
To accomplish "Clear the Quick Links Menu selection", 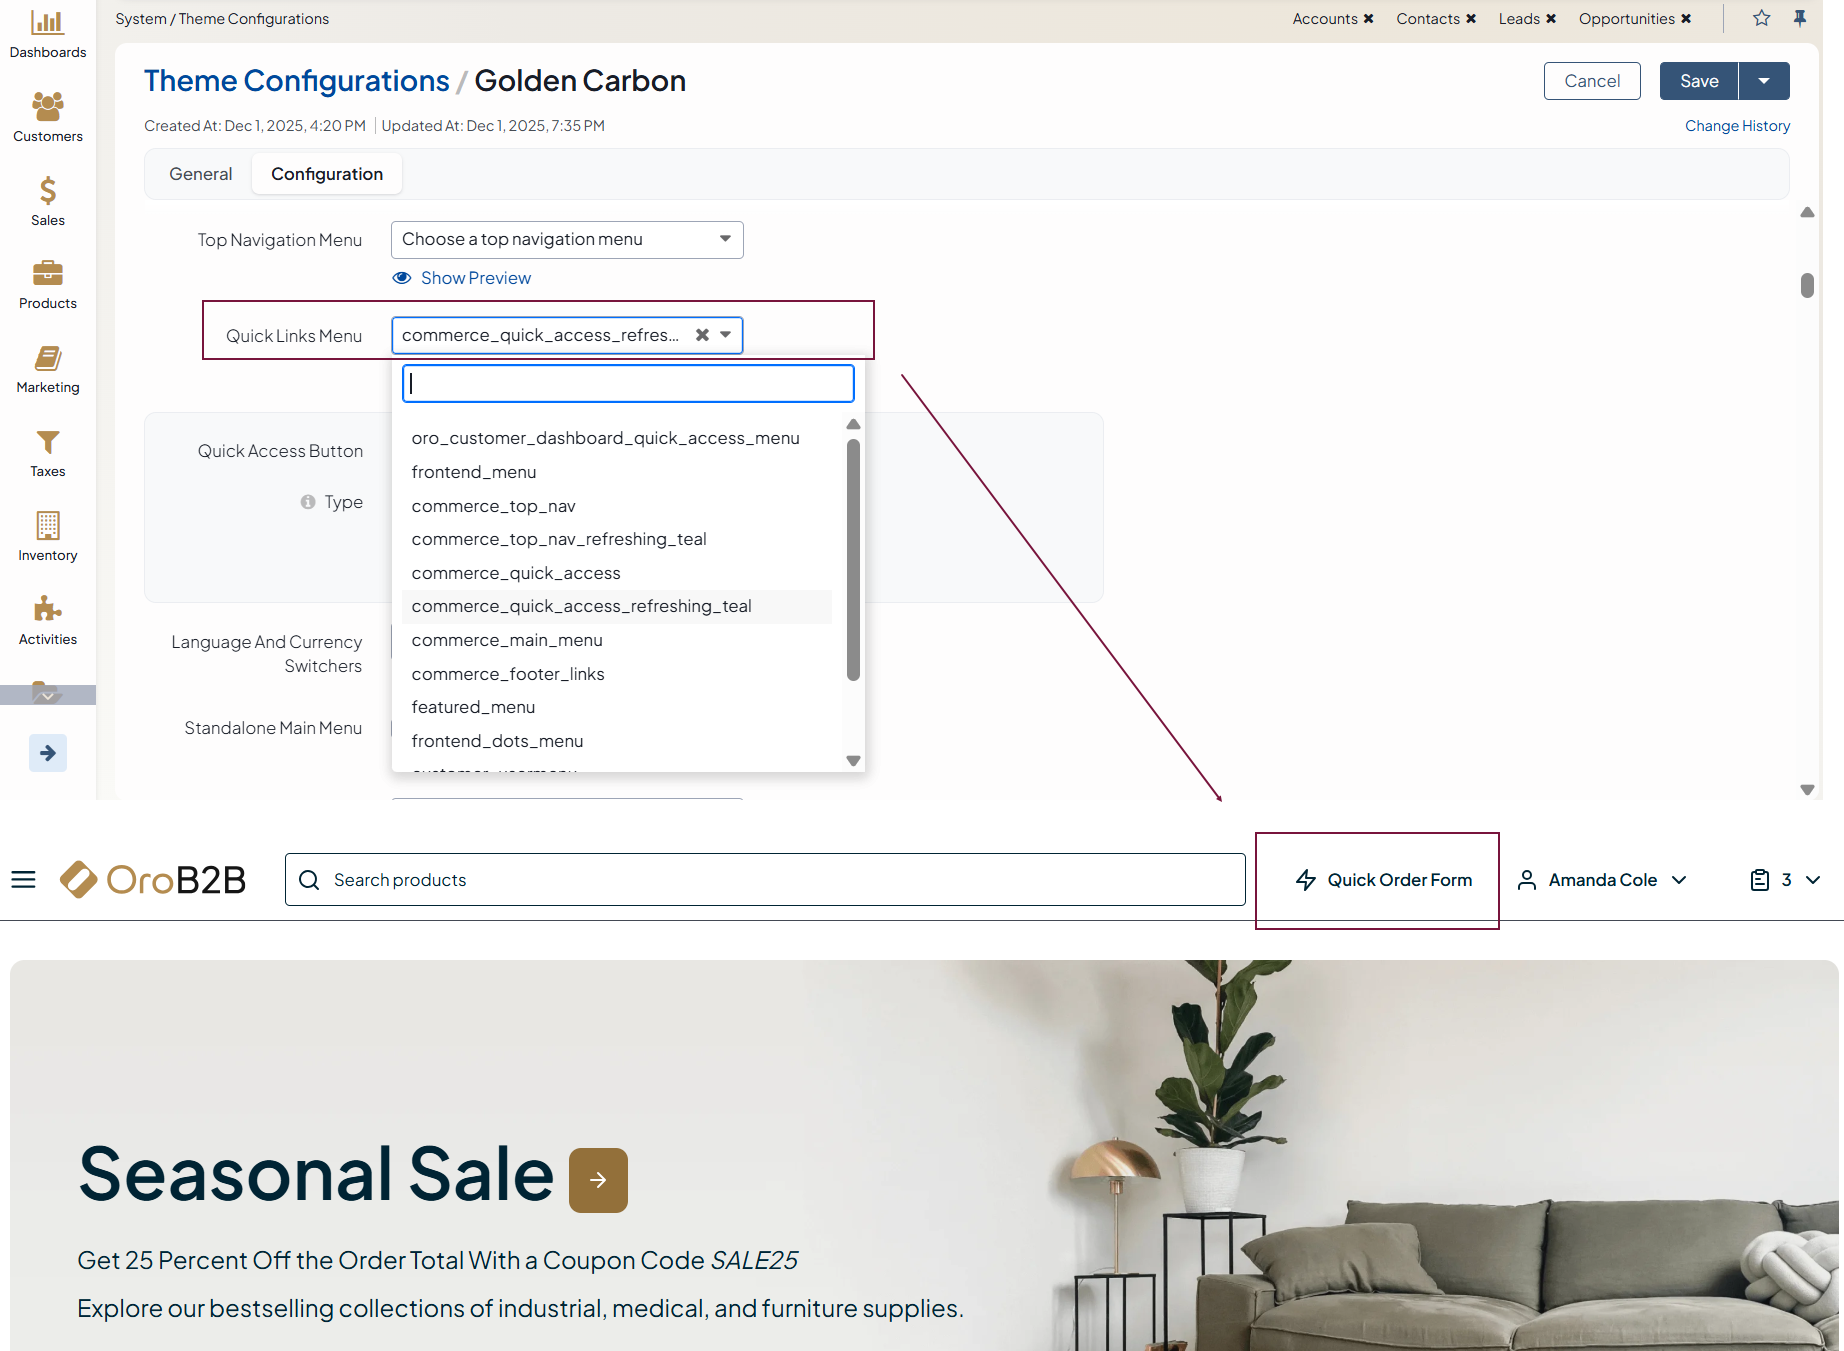I will coord(702,335).
